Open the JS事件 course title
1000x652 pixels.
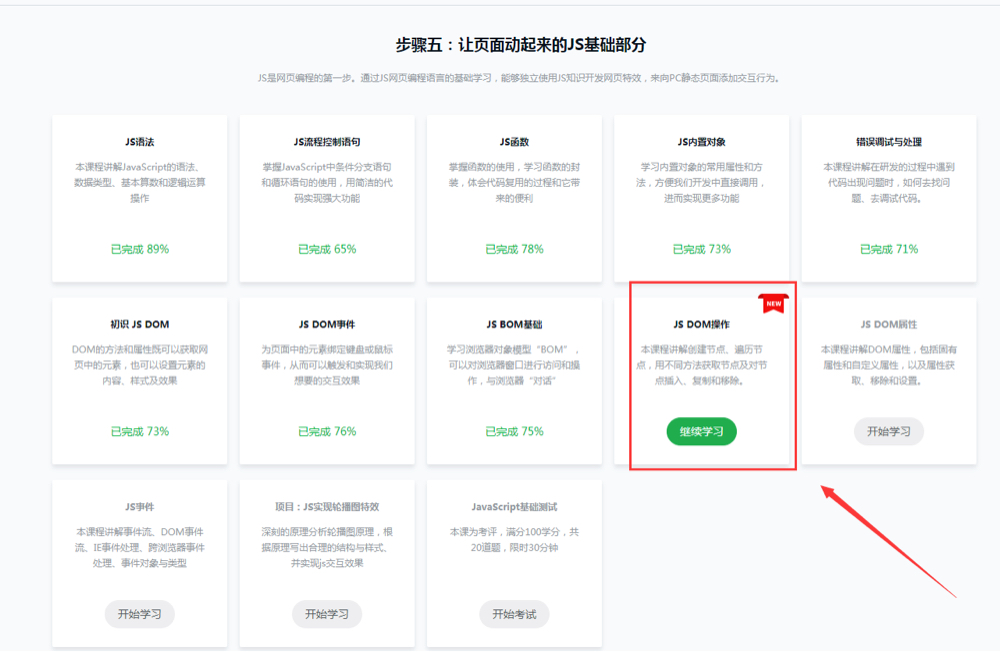coord(140,507)
